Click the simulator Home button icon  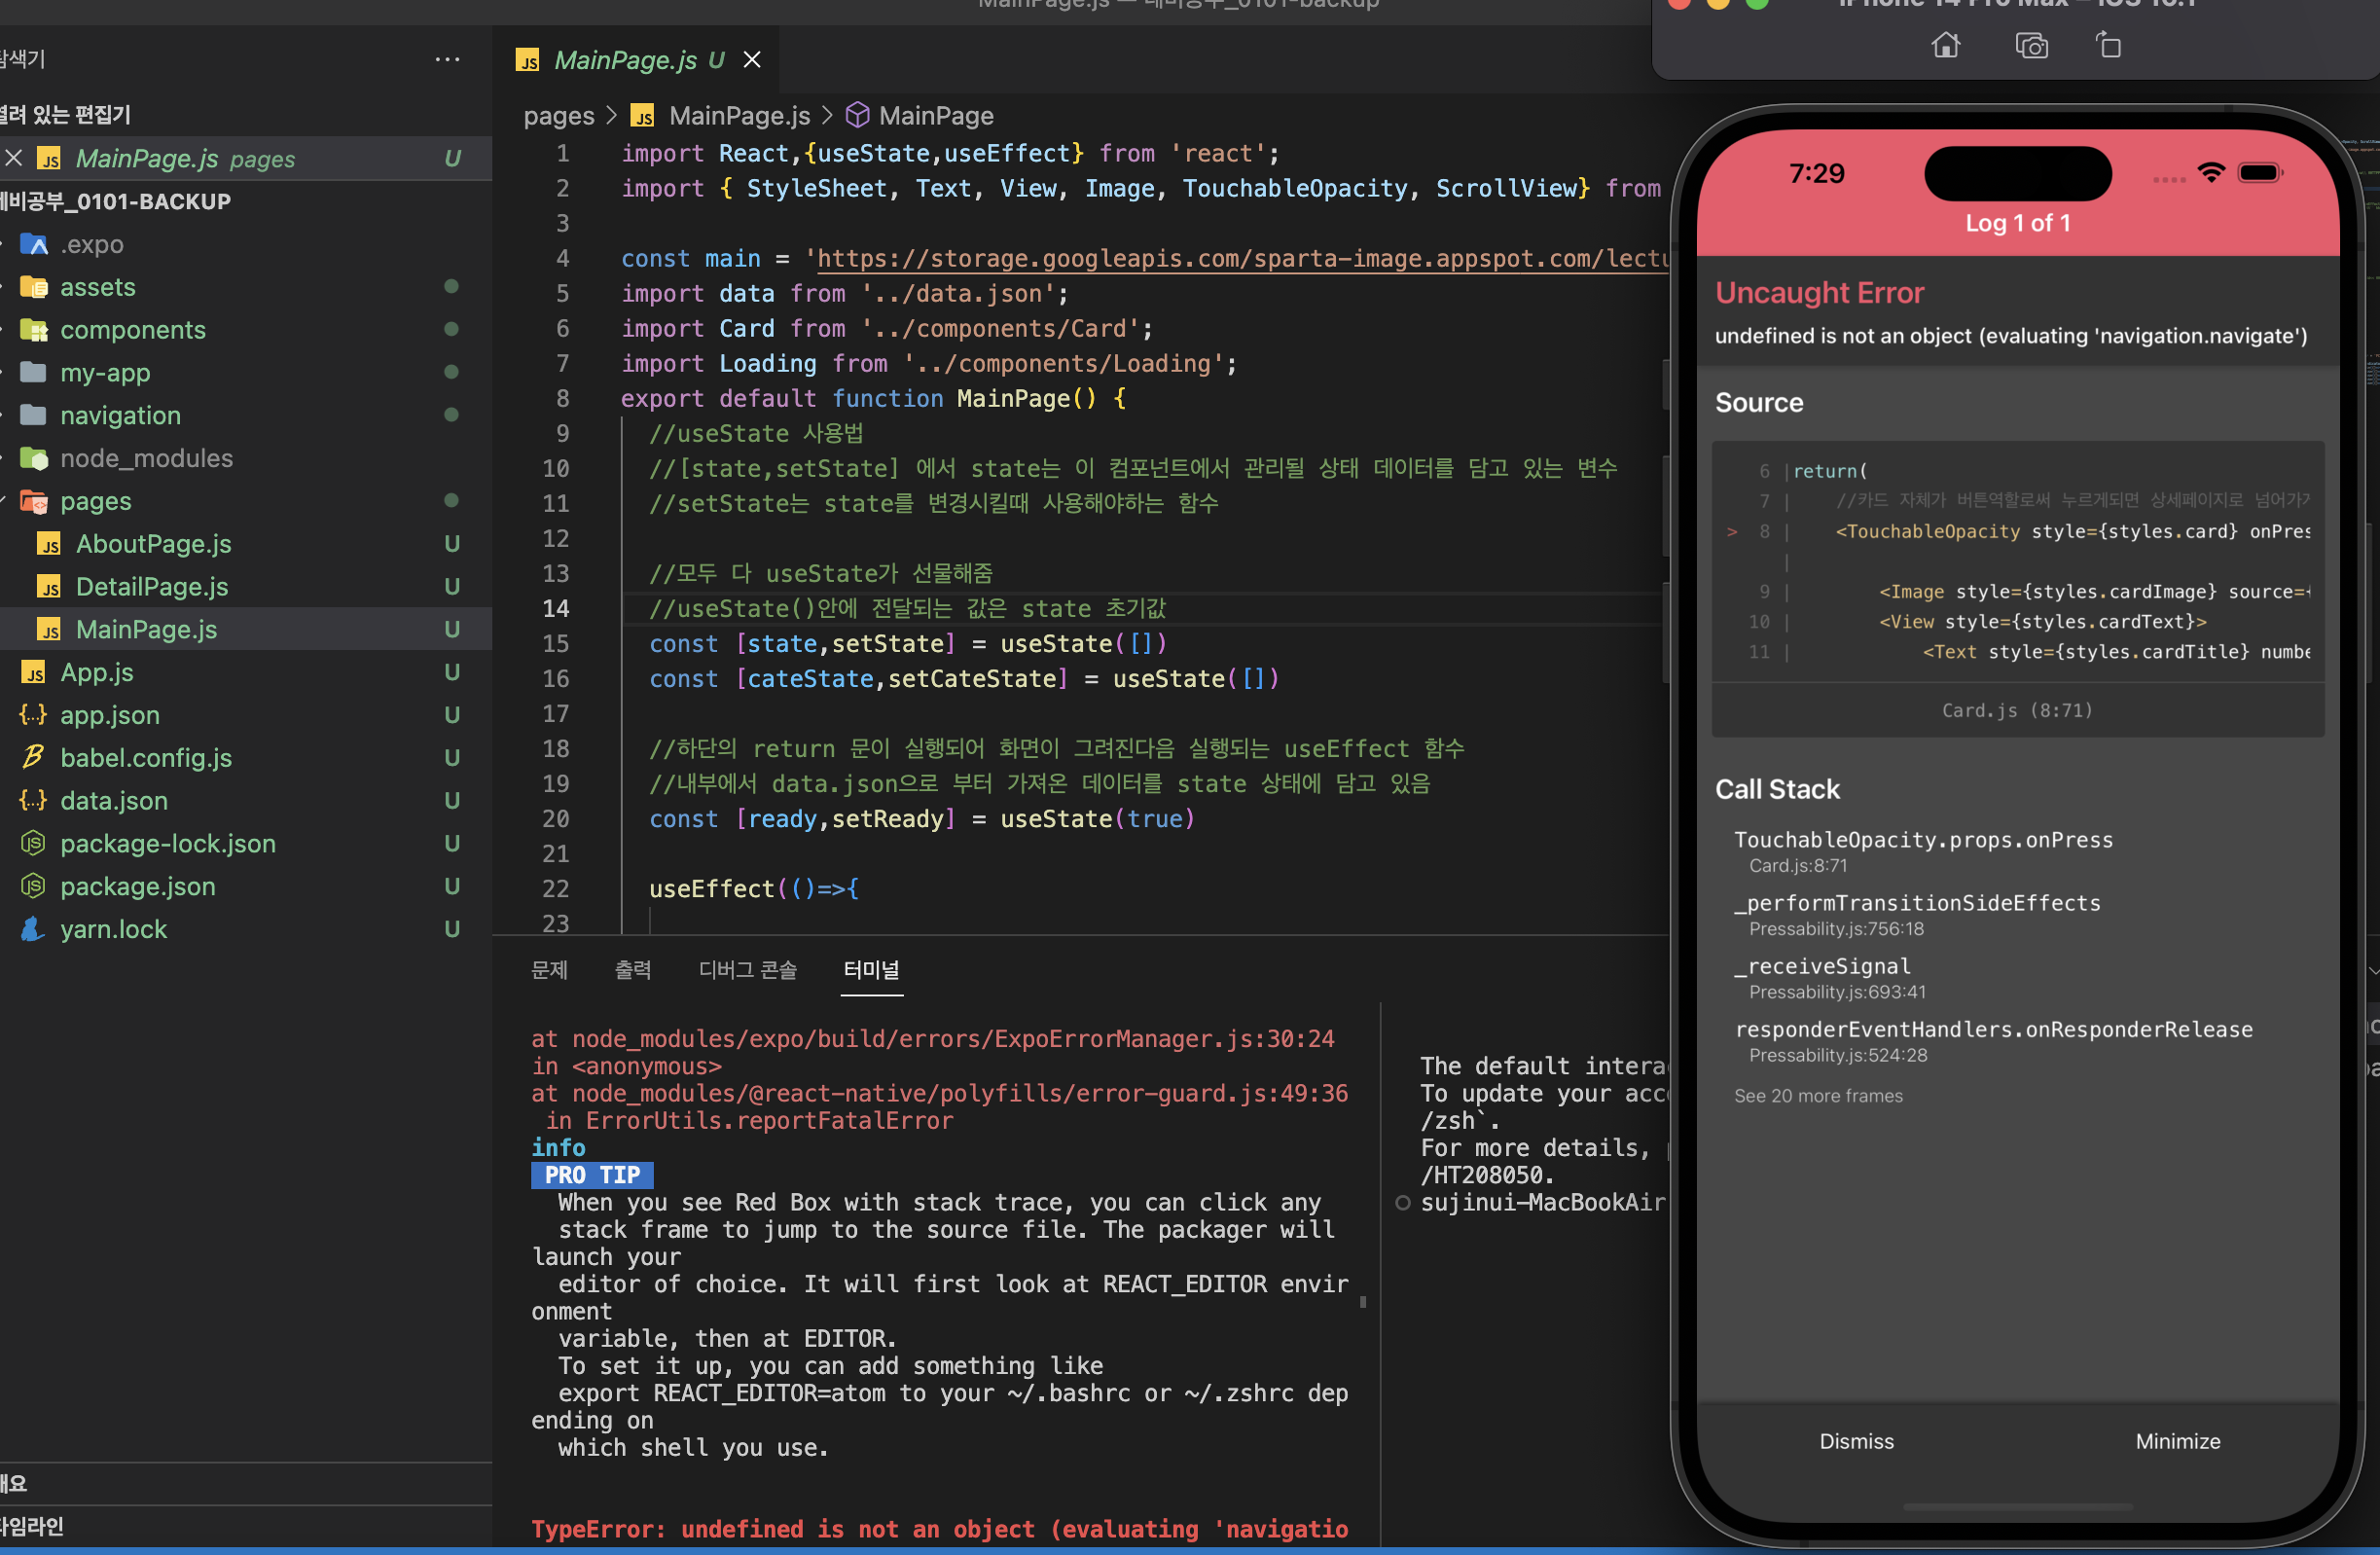[x=1945, y=46]
